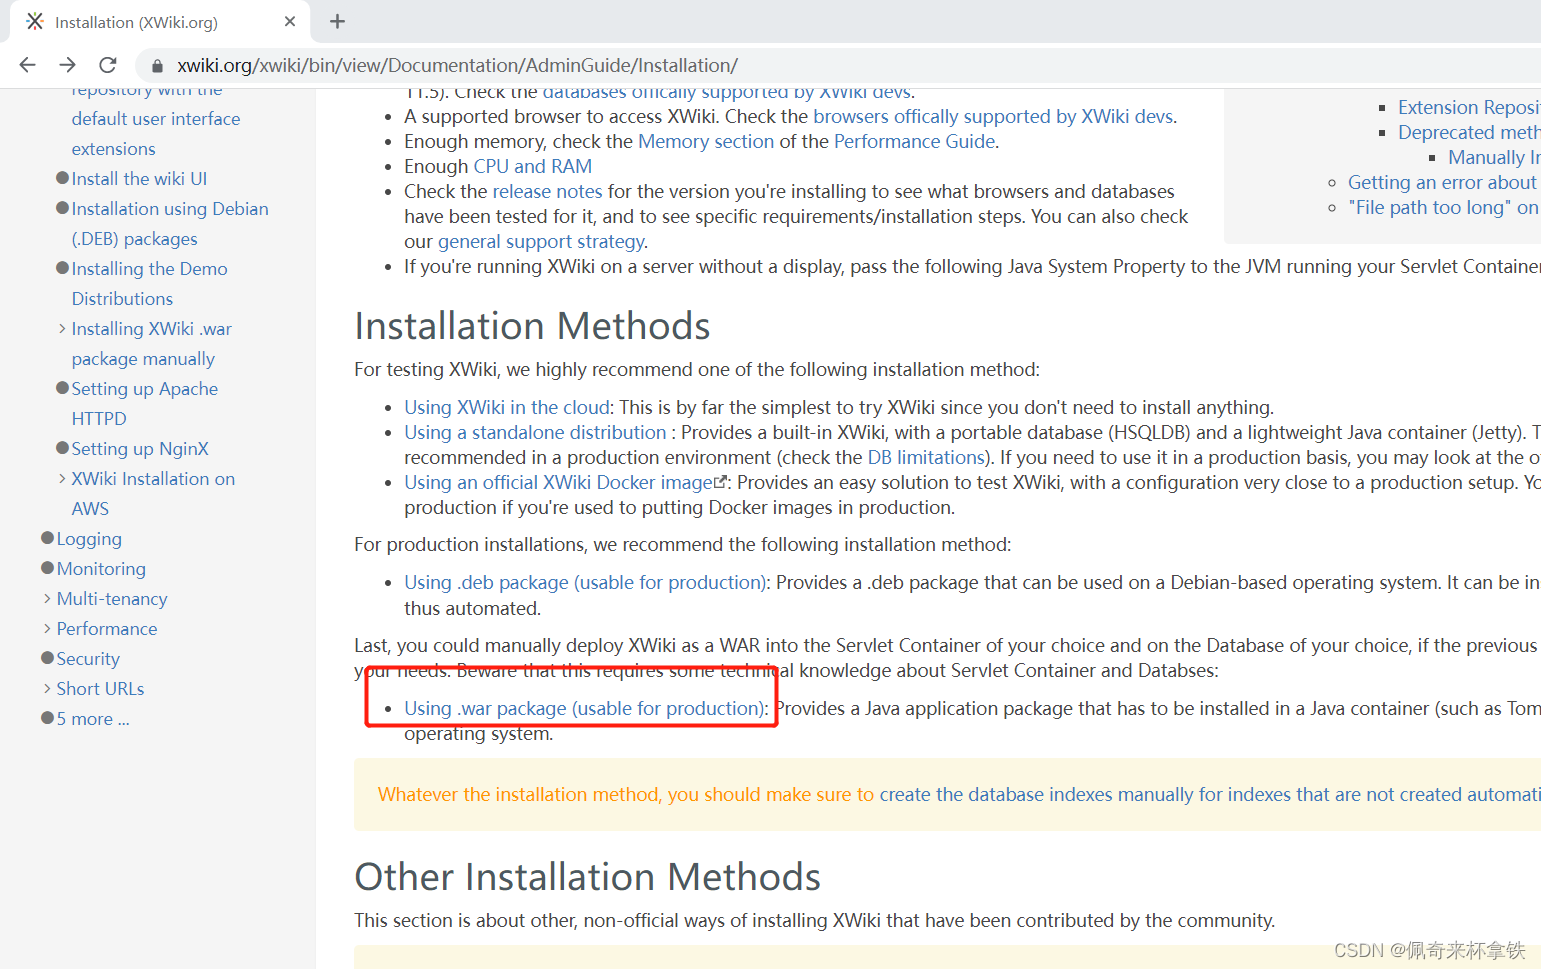Screen dimensions: 1541x969
Task: Open "File path too long" contents entry
Action: coord(1443,207)
